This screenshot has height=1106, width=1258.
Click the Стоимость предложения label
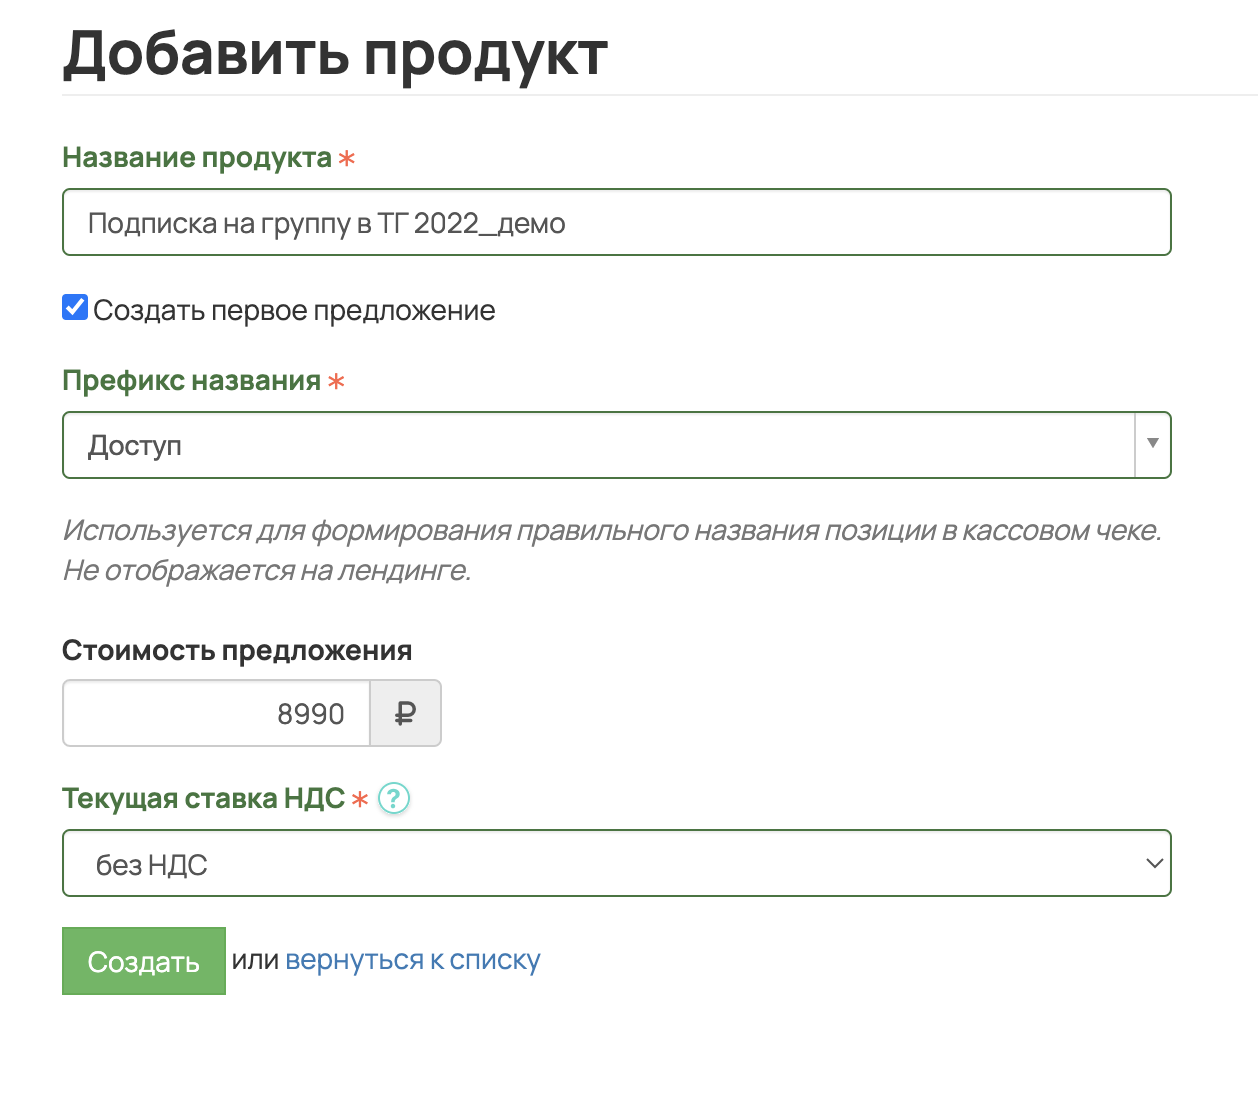pyautogui.click(x=237, y=650)
